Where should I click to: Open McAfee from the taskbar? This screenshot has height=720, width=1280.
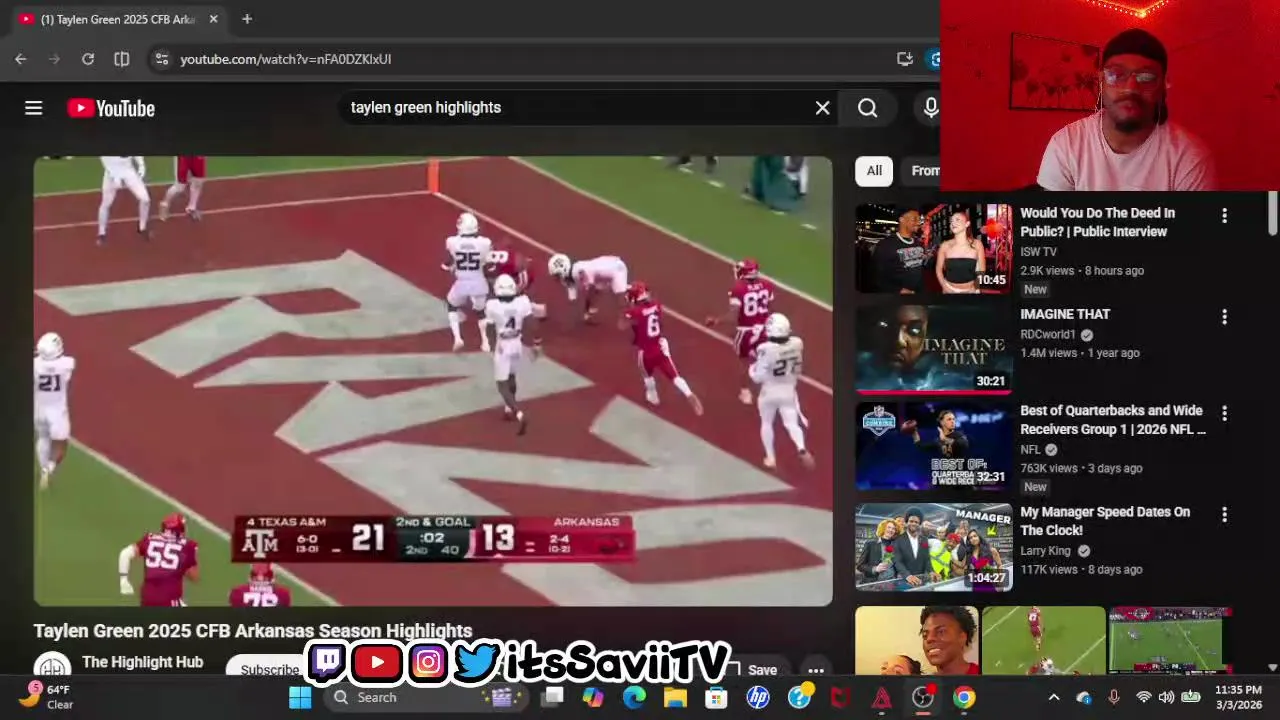(840, 697)
